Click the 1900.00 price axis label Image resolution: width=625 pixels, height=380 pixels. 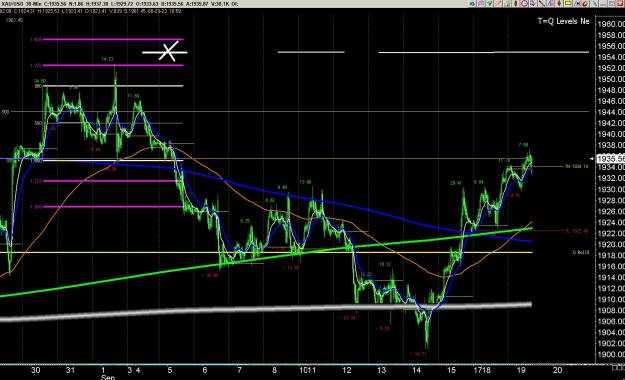(611, 354)
